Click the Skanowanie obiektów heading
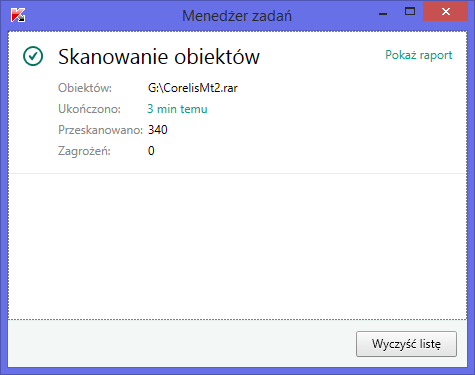Viewport: 475px width, 375px height. click(159, 57)
